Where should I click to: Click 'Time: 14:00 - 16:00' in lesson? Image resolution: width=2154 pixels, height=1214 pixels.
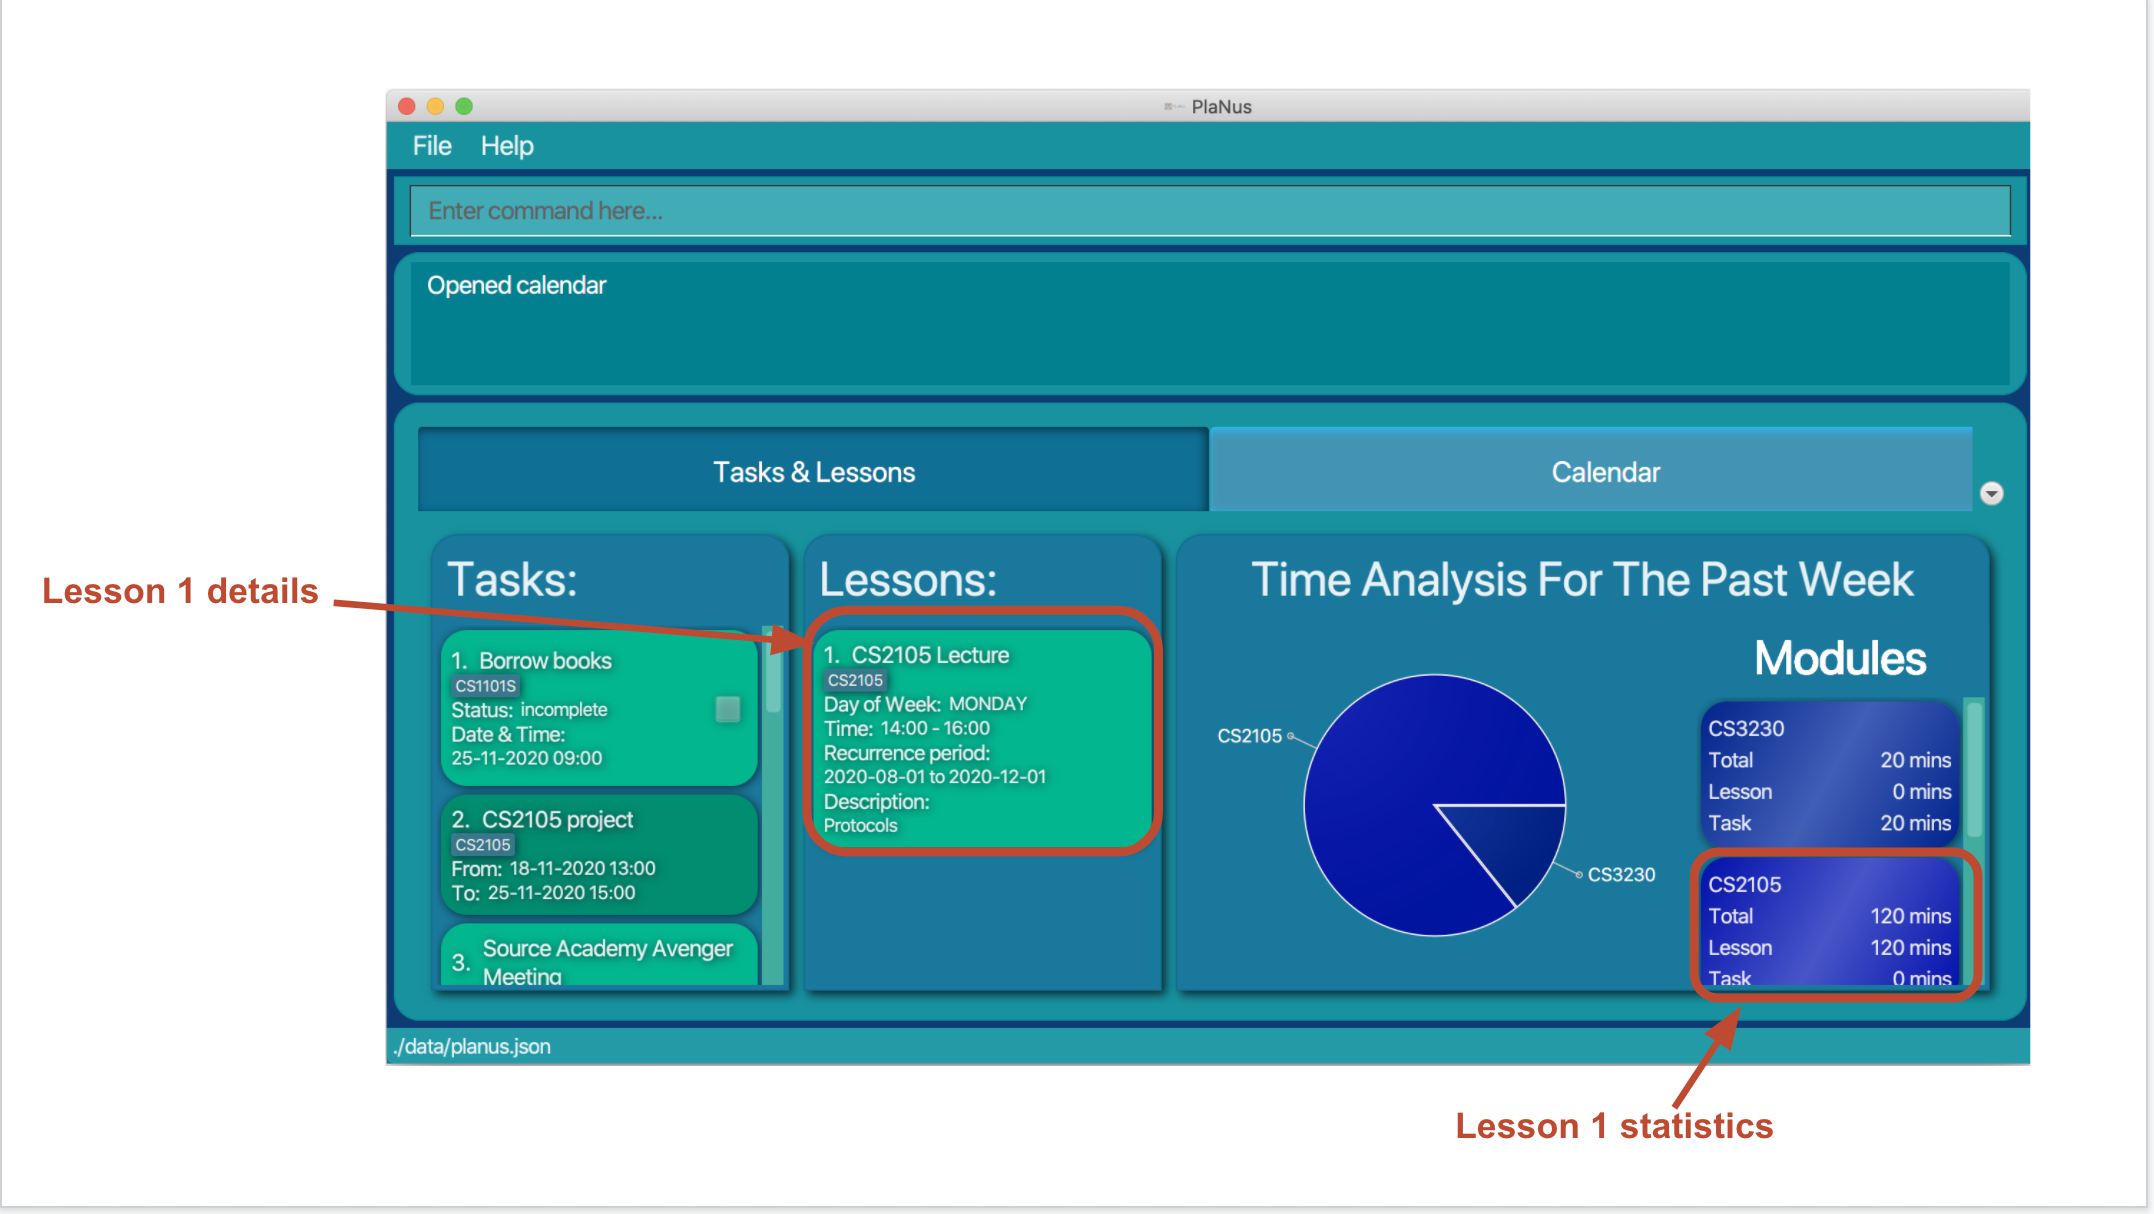(906, 729)
